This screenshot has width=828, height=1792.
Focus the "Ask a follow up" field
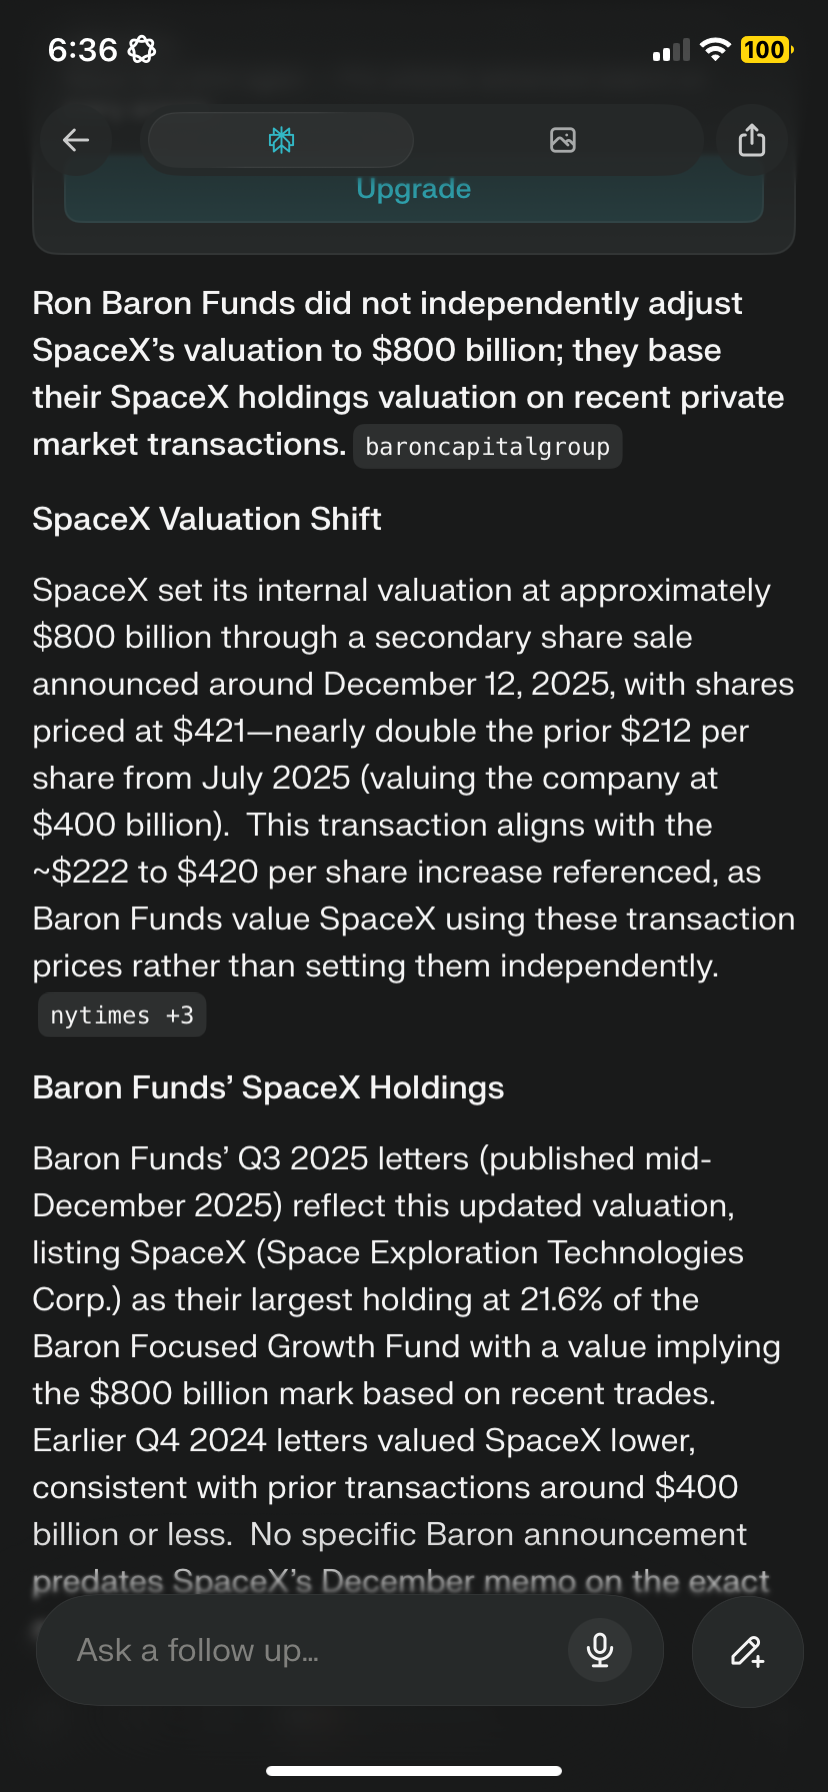pyautogui.click(x=300, y=1650)
